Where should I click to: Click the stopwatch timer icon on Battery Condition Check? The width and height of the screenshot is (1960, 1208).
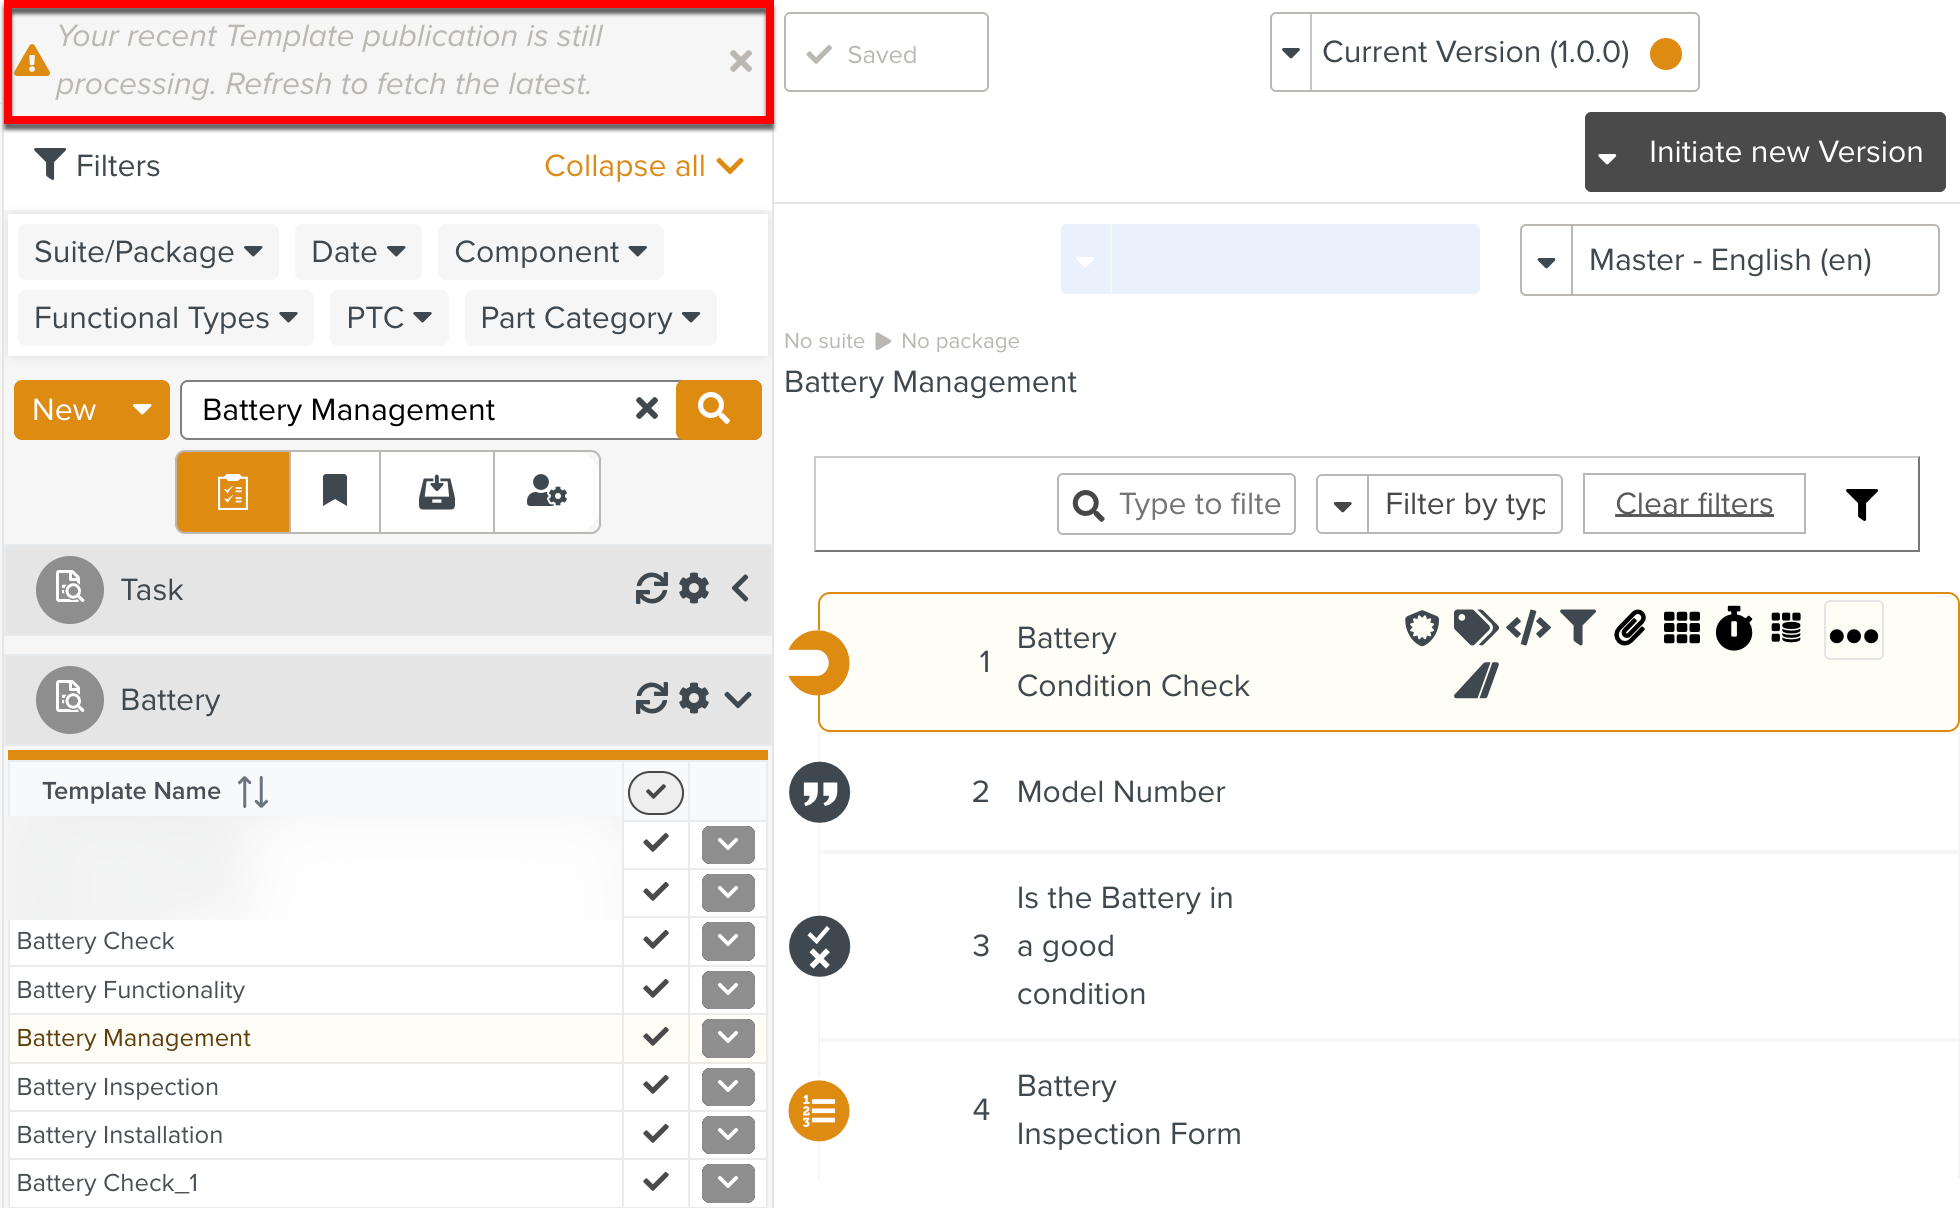click(1734, 629)
